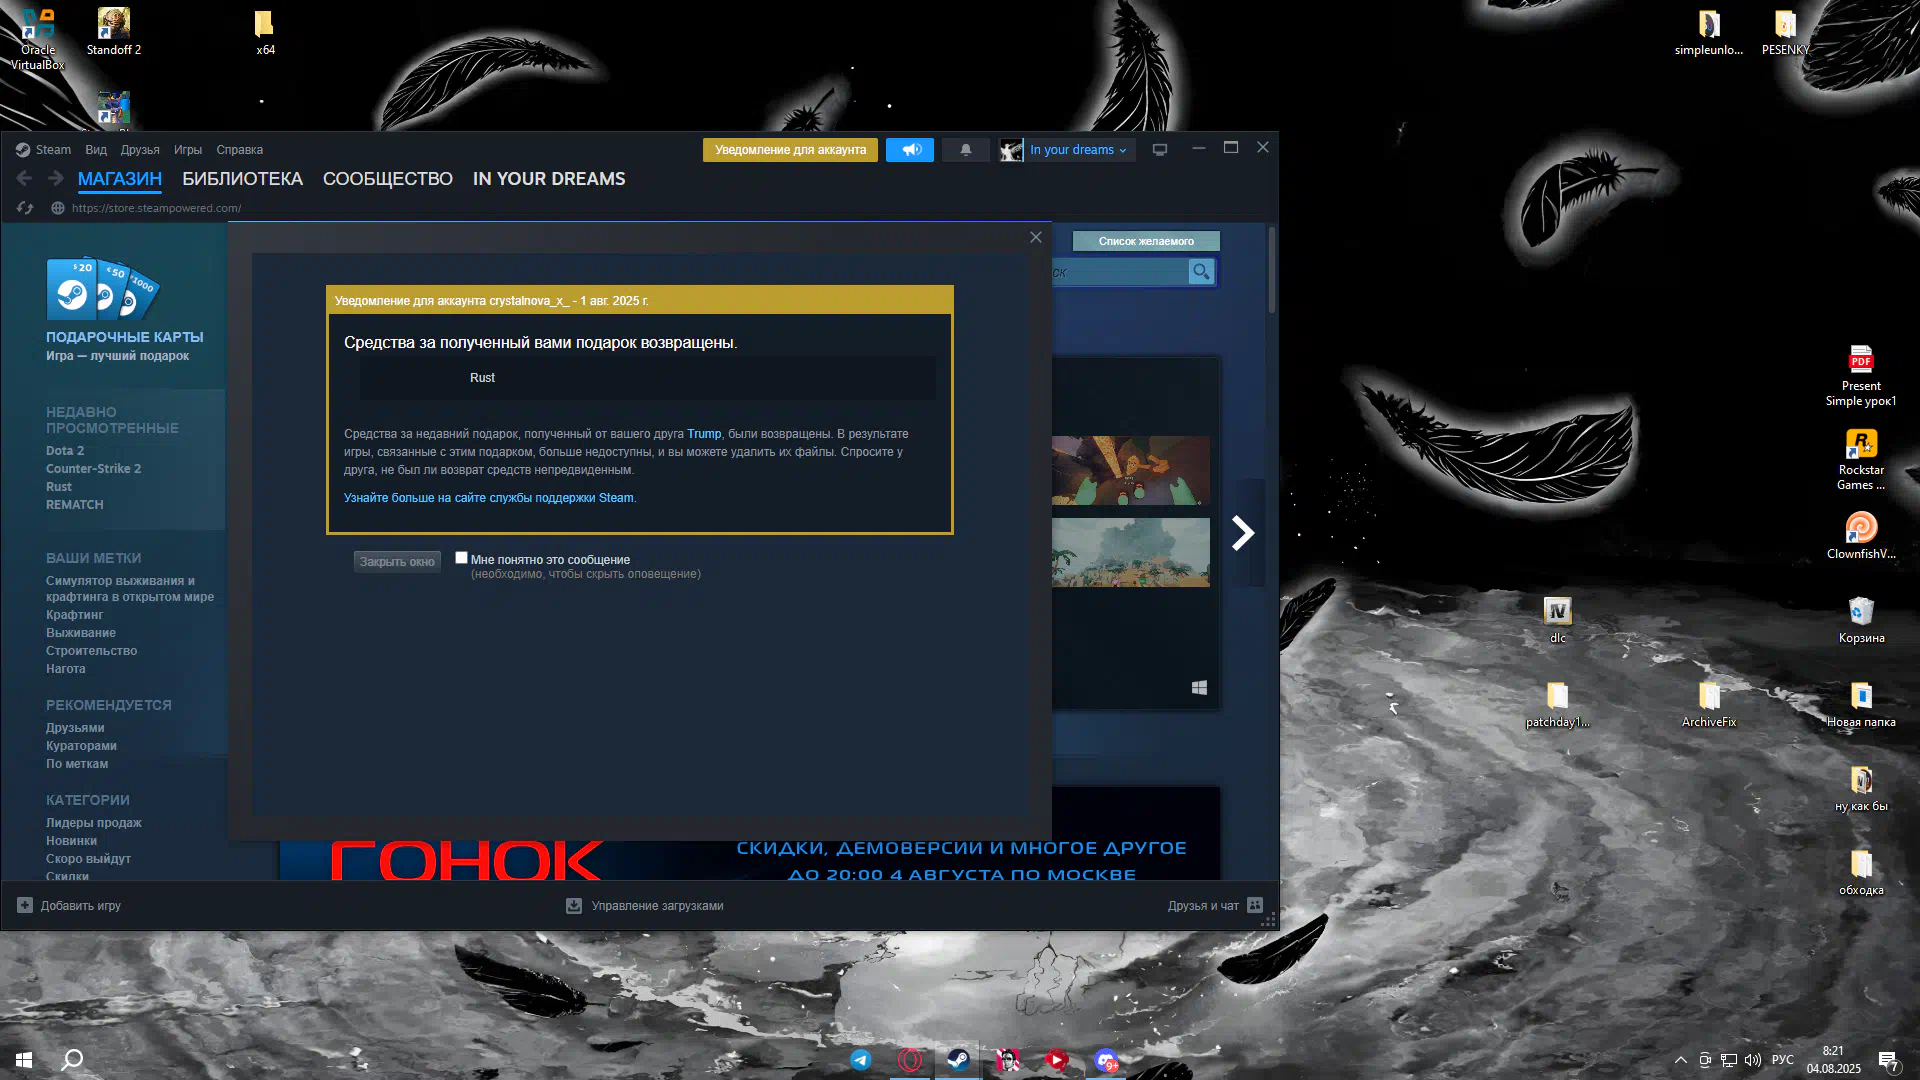Go forward with the right arrow

56,178
